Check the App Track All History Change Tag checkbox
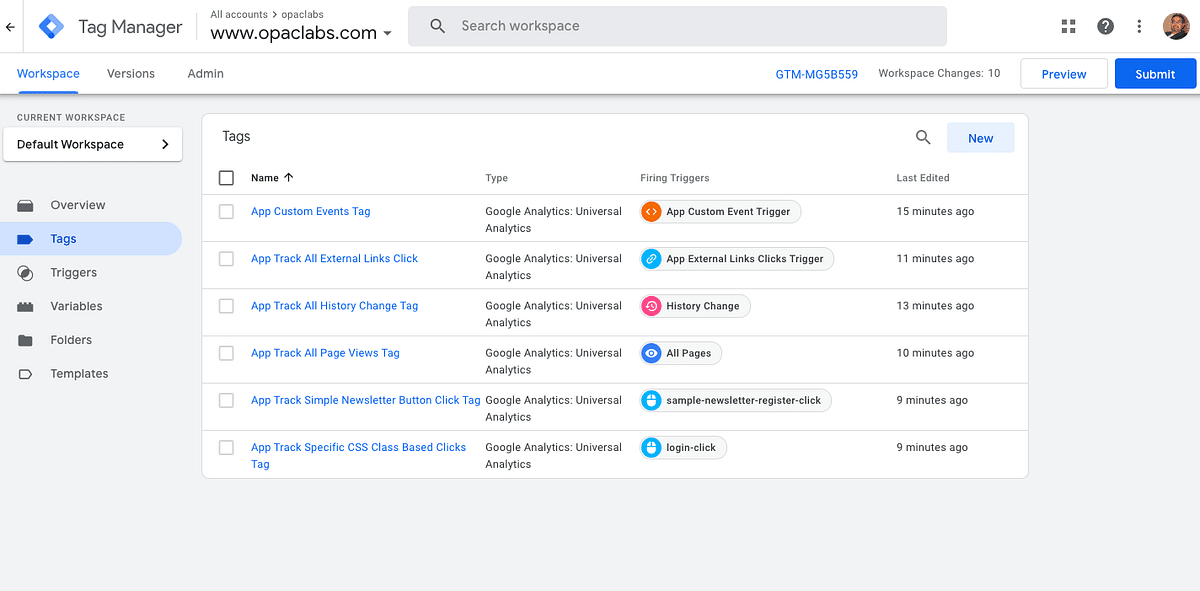This screenshot has height=591, width=1200. pyautogui.click(x=226, y=306)
